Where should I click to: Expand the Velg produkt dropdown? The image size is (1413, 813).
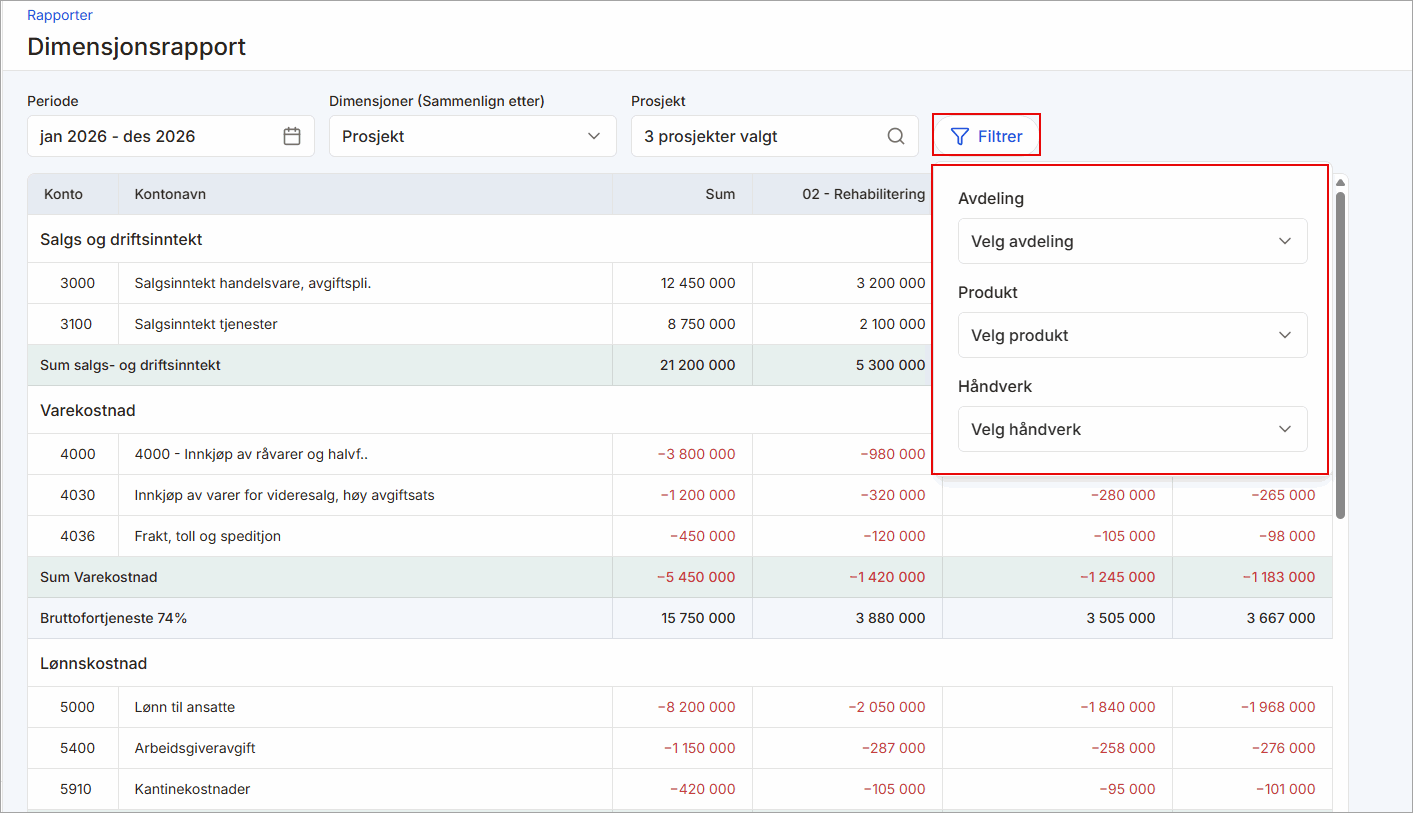tap(1133, 335)
